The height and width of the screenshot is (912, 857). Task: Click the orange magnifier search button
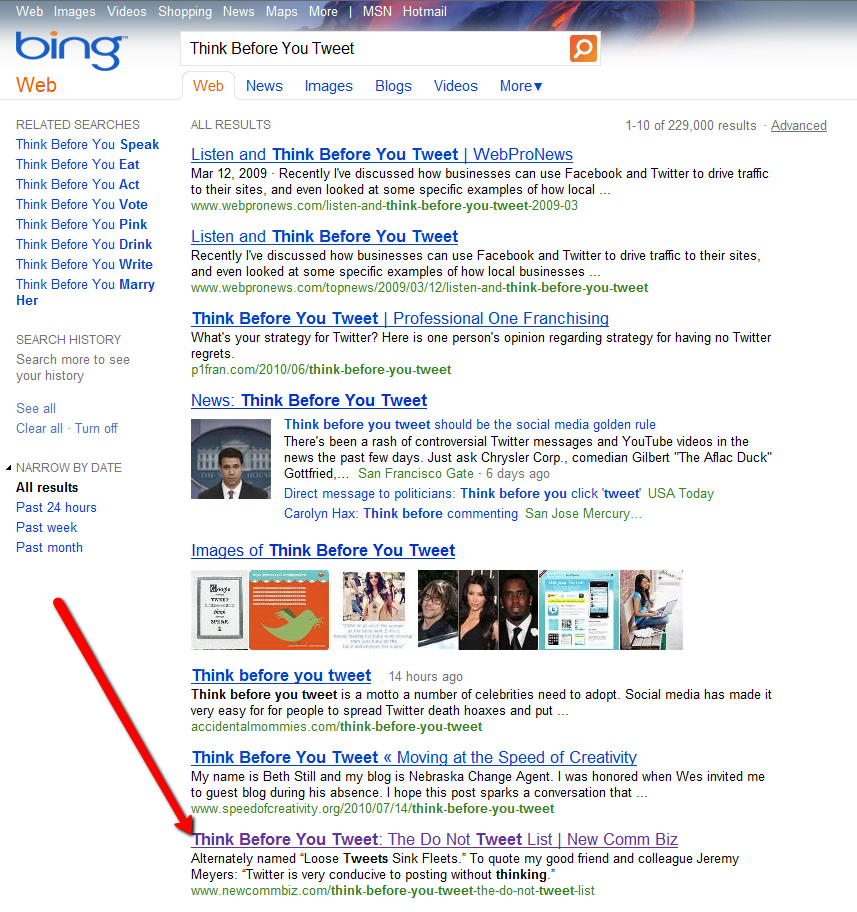click(x=583, y=48)
